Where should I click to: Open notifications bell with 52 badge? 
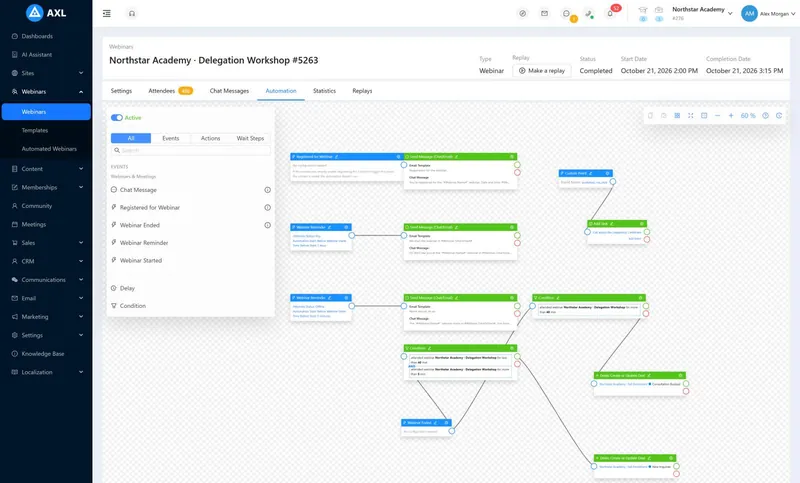pos(610,14)
